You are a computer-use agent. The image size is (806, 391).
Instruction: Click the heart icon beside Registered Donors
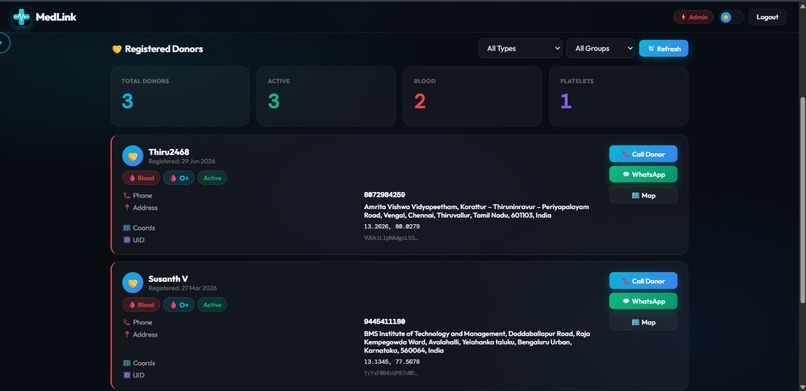[117, 49]
